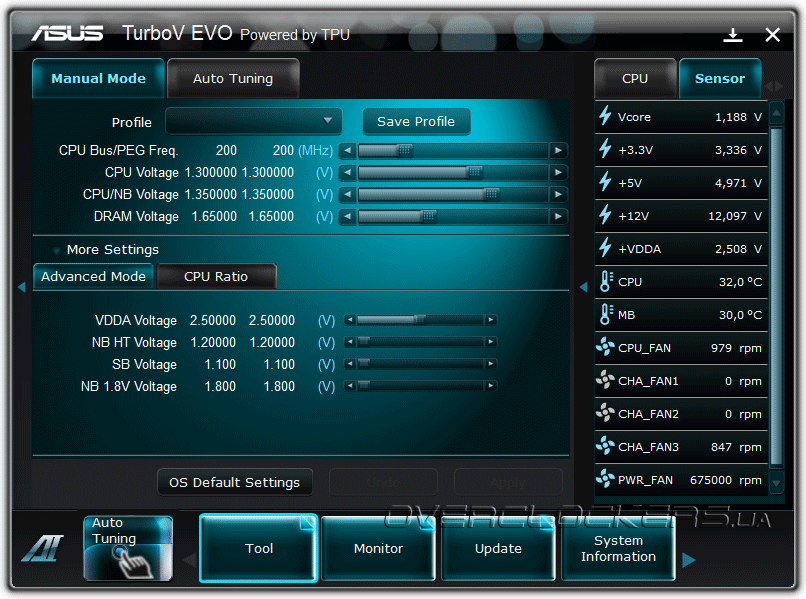
Task: Click the CHA_FAN2 fan icon
Action: point(606,413)
